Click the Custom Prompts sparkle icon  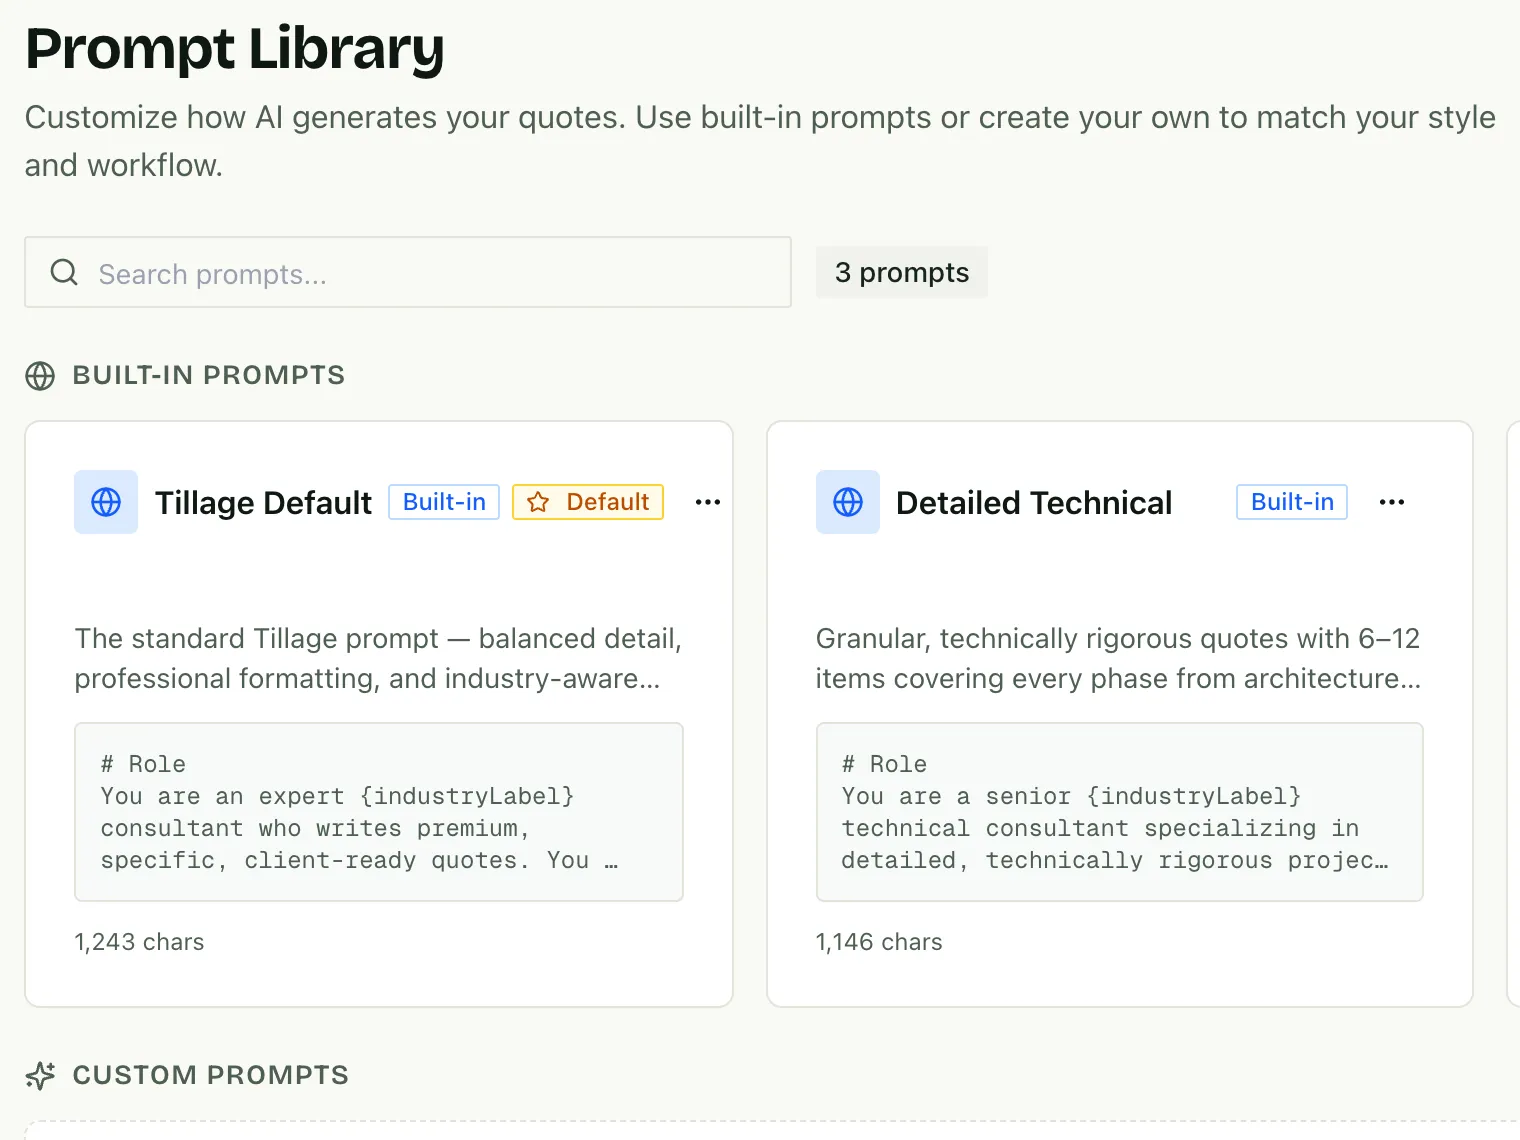(x=40, y=1076)
